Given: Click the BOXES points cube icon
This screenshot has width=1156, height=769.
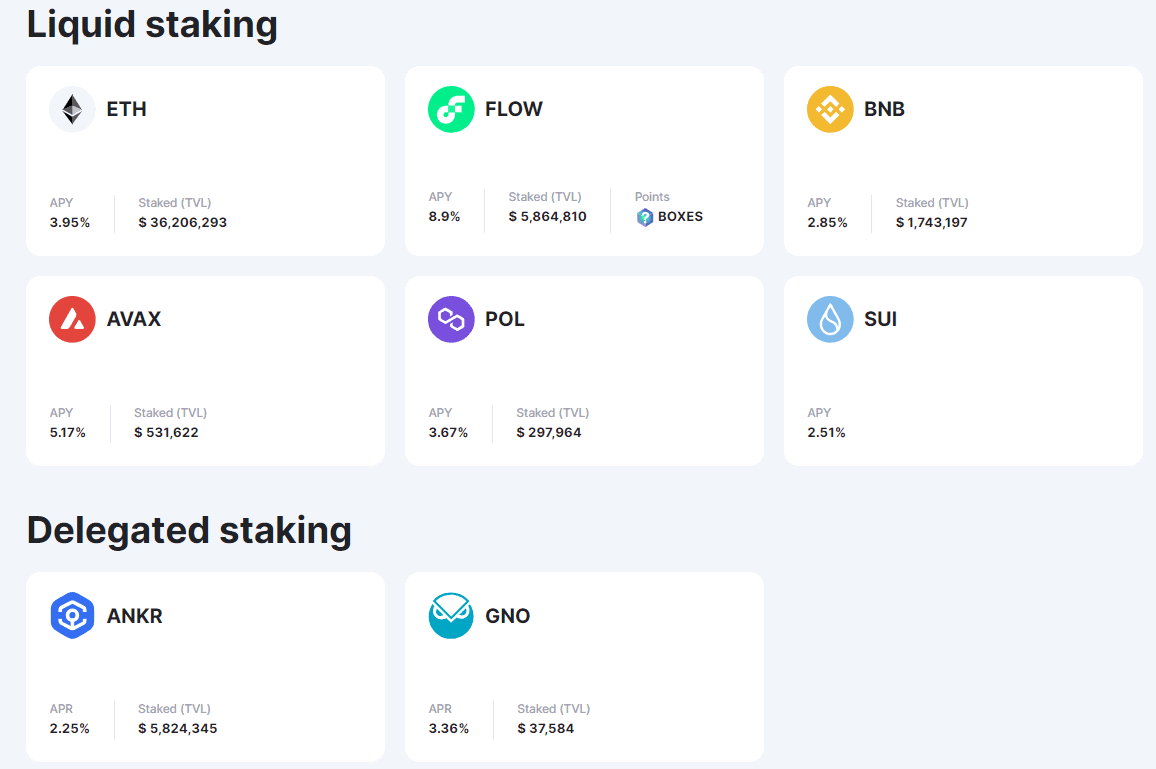Looking at the screenshot, I should click(x=645, y=217).
